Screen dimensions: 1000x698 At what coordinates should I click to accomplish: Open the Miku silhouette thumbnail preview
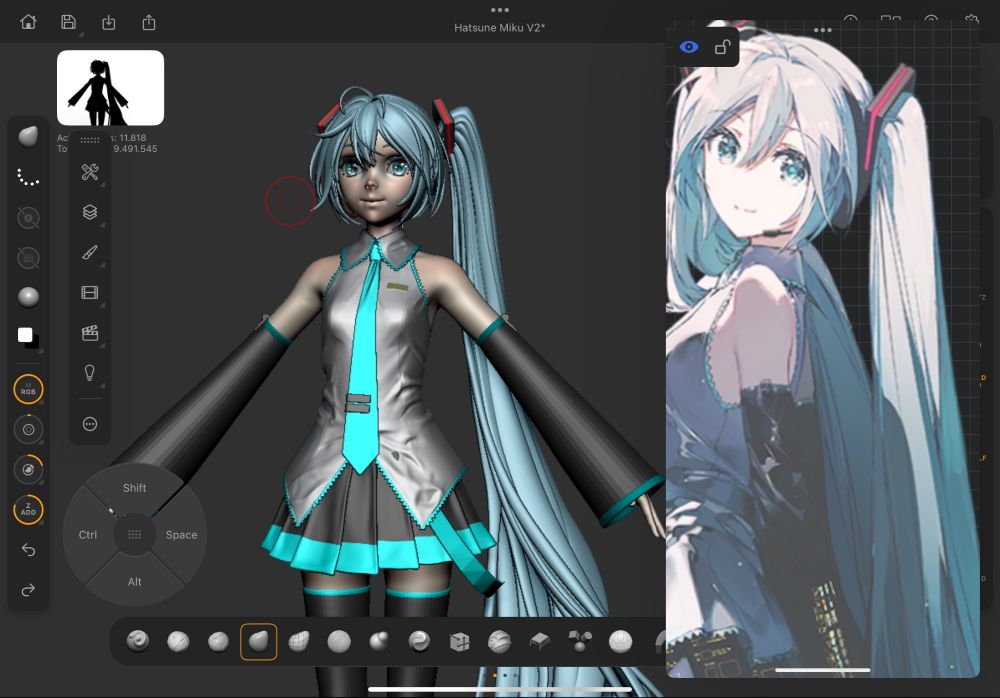click(x=110, y=88)
